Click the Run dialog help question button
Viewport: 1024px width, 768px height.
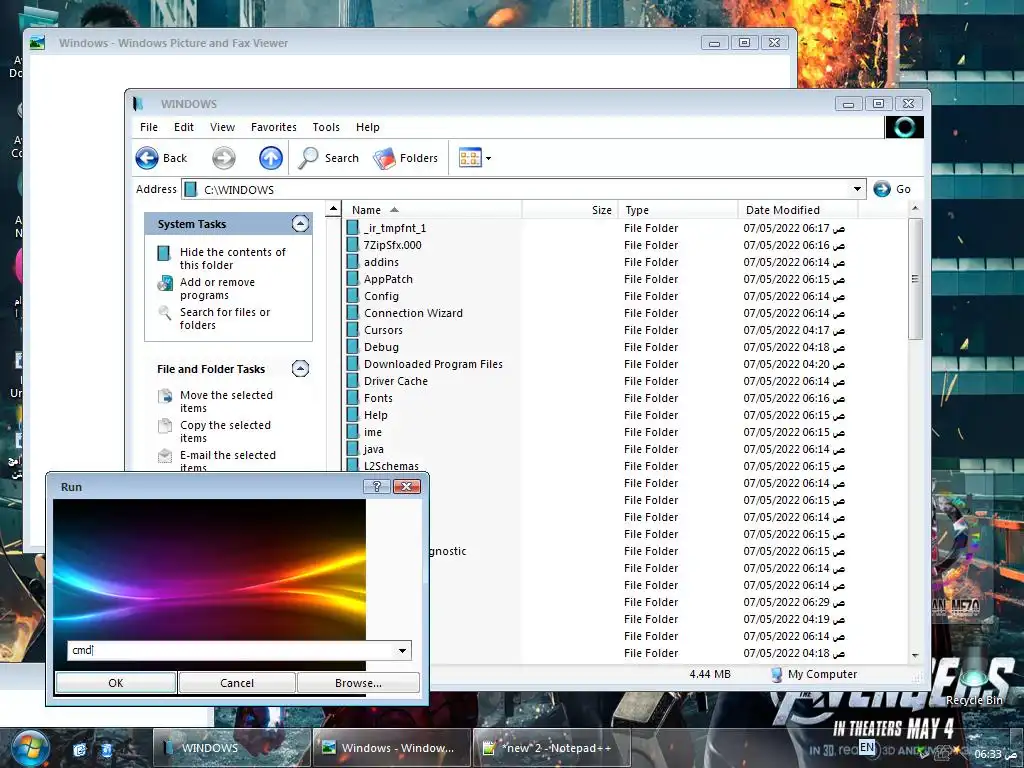click(376, 487)
